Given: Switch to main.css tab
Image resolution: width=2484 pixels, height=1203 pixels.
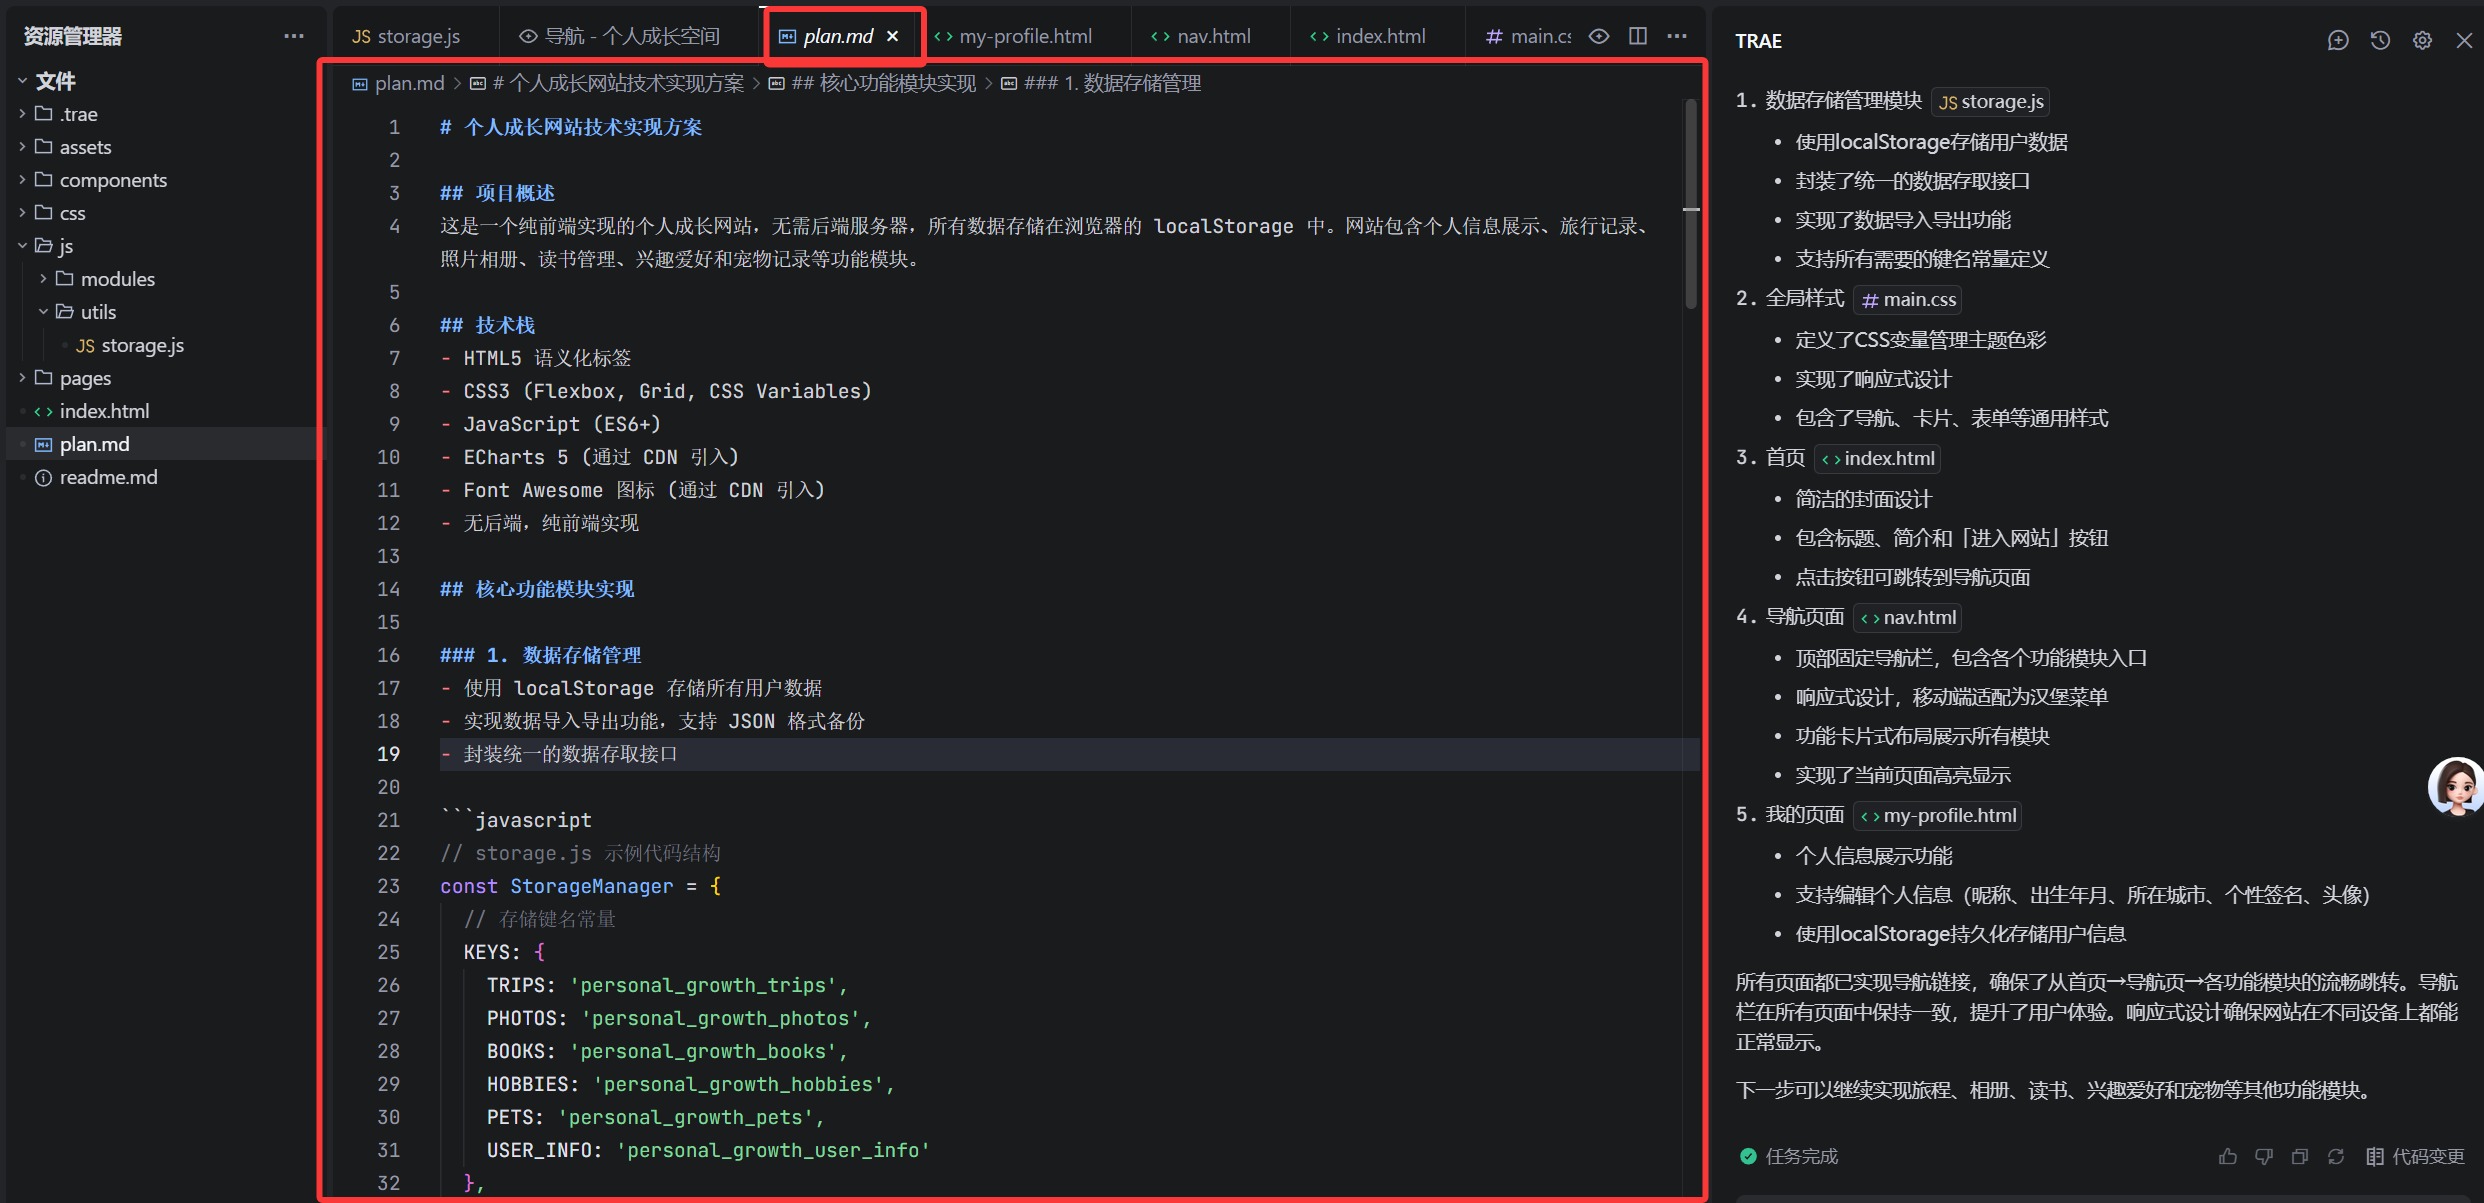Looking at the screenshot, I should tap(1529, 36).
